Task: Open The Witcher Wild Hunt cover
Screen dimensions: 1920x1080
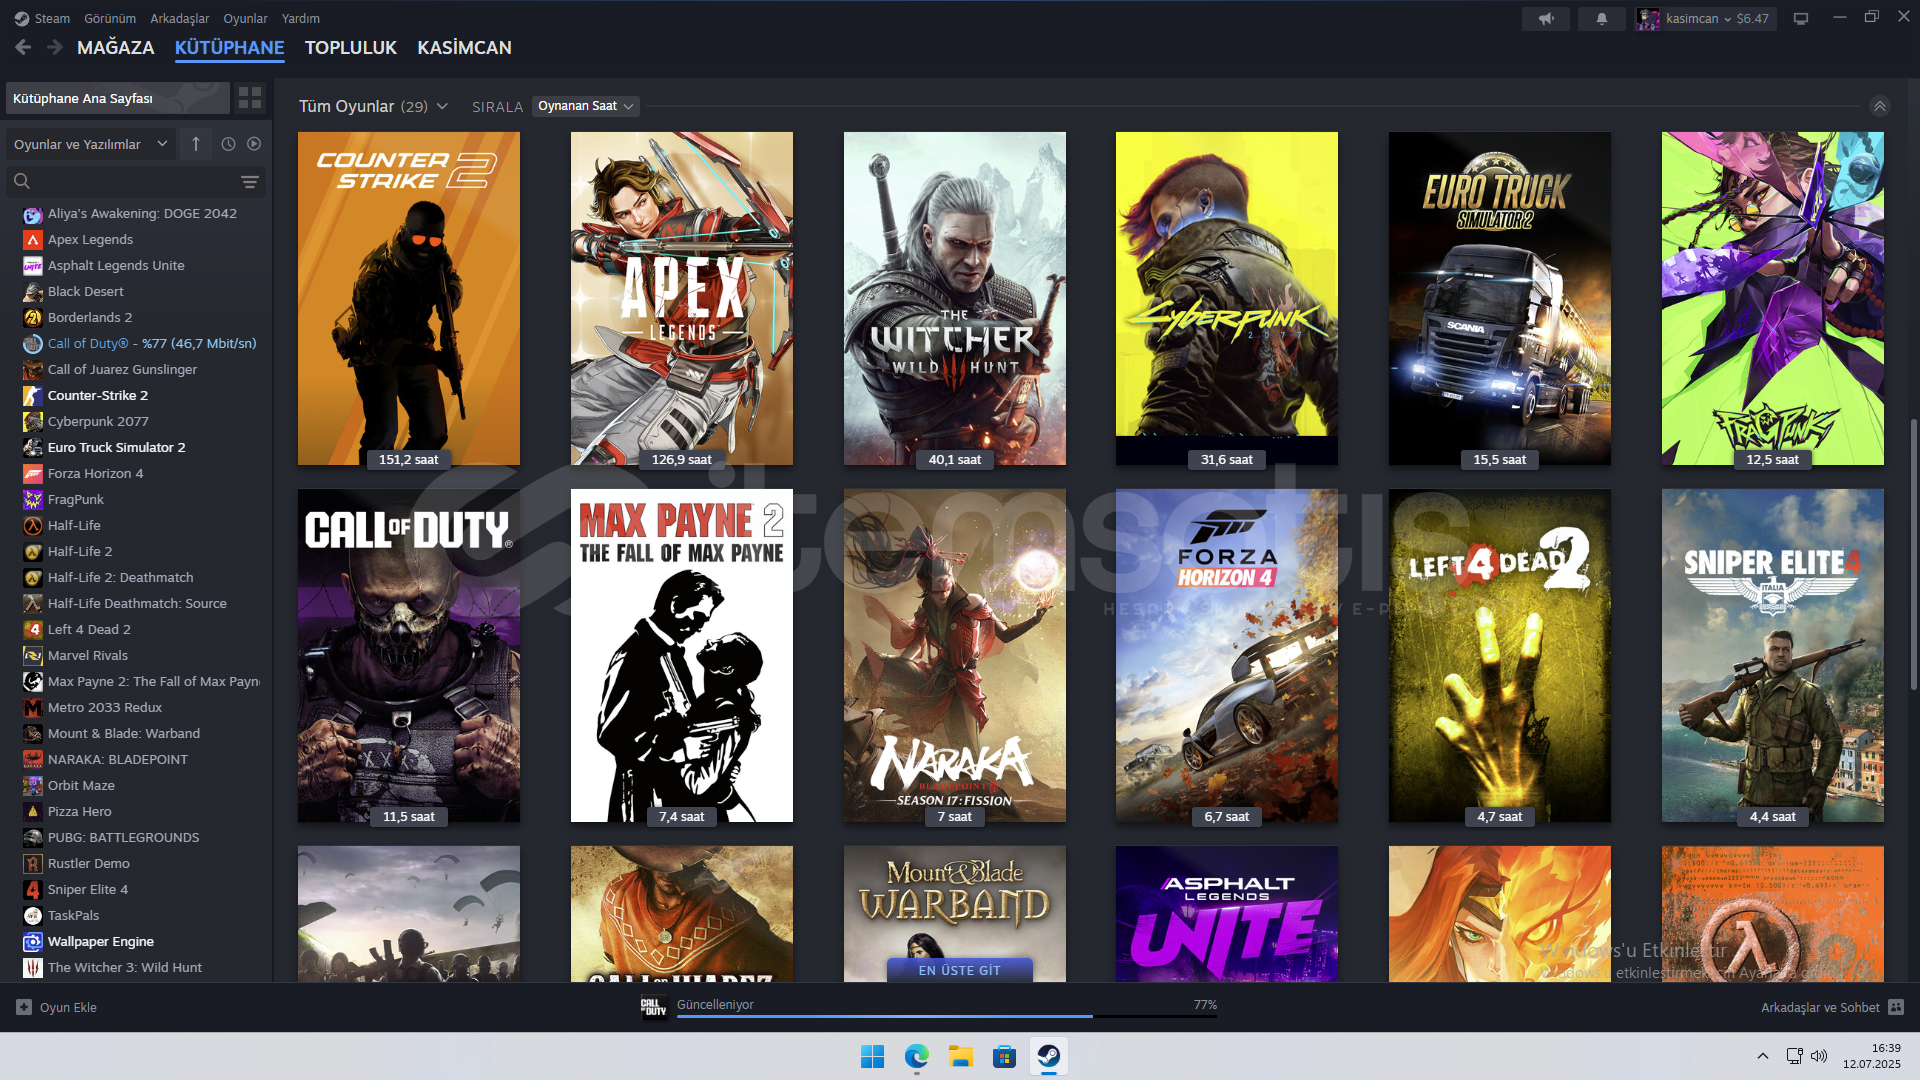Action: coord(955,298)
